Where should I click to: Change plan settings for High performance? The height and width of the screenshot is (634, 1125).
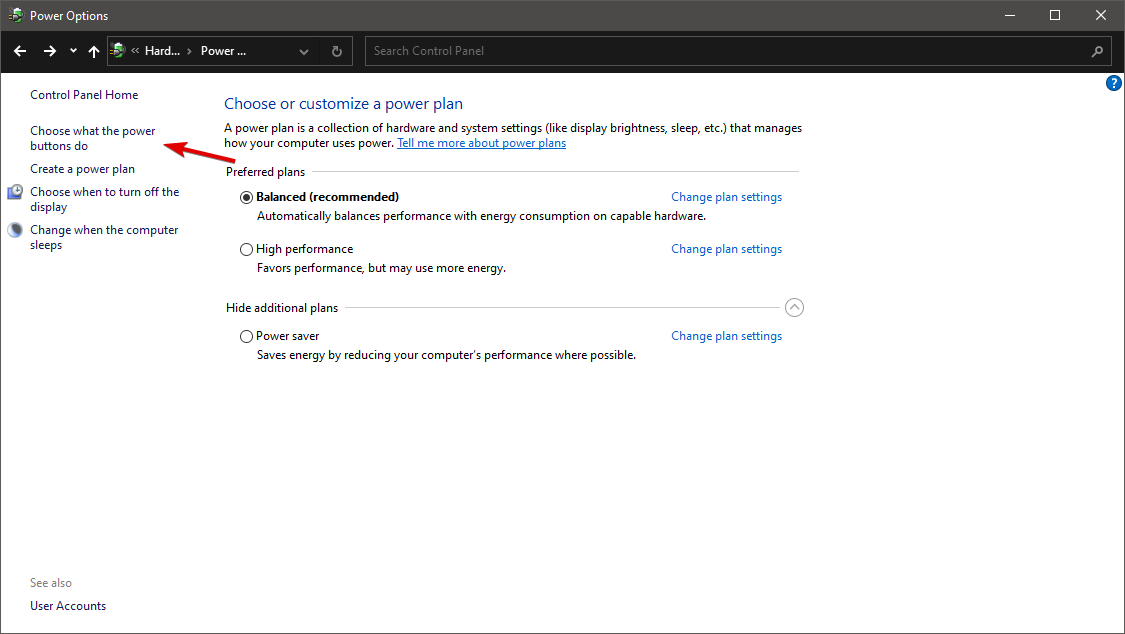(727, 249)
